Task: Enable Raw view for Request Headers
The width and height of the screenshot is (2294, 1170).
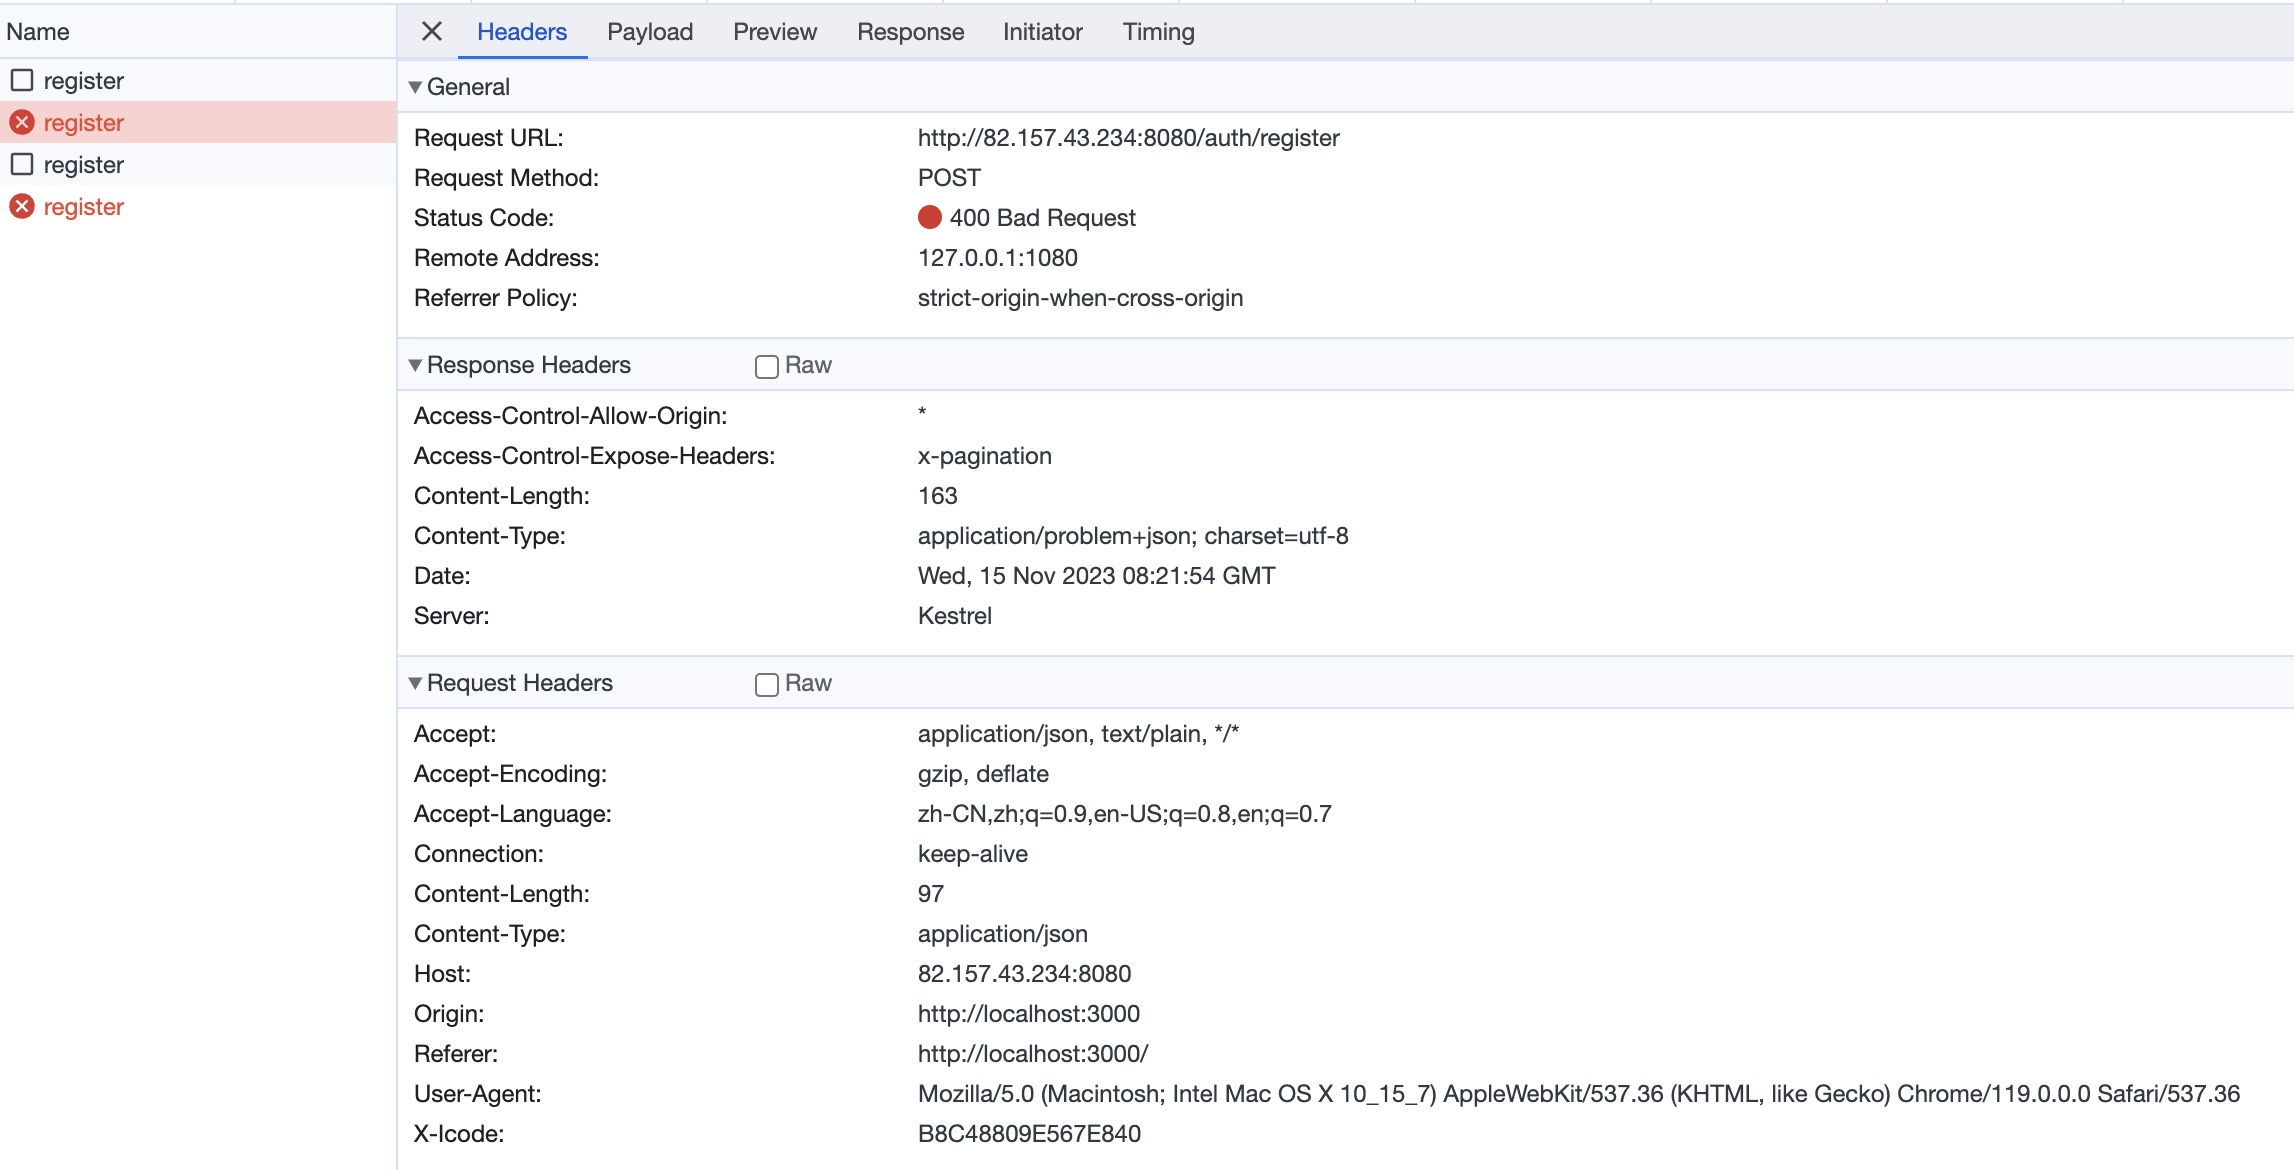Action: [x=767, y=684]
